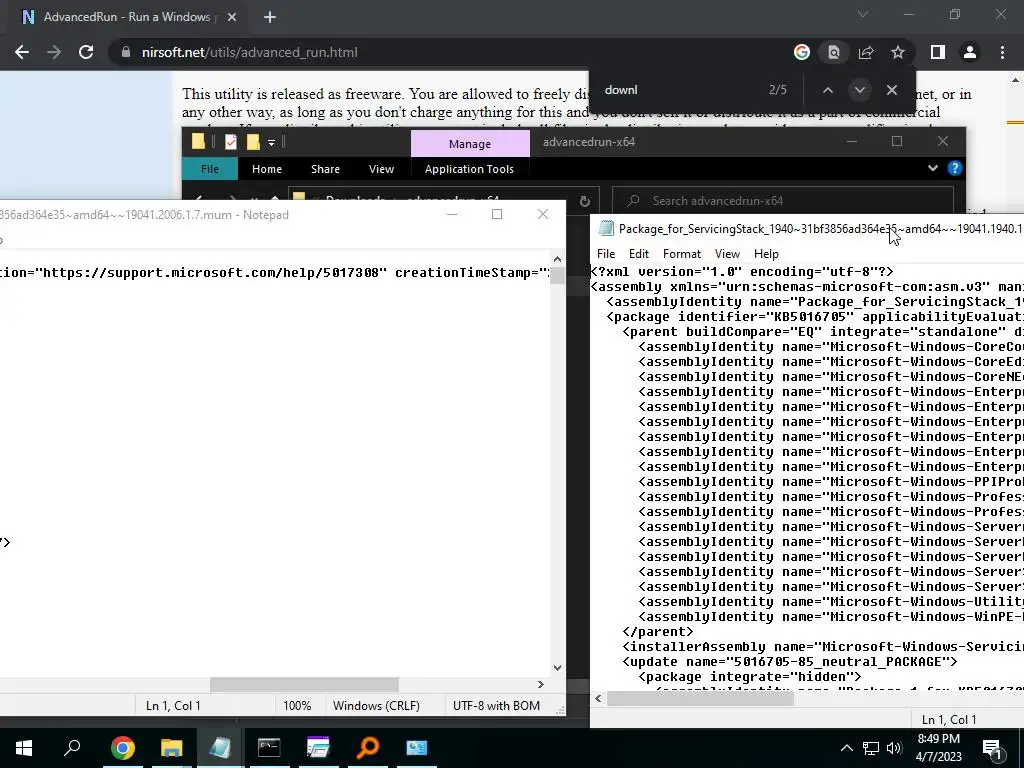Open the Customize Quick Access Toolbar dropdown
The width and height of the screenshot is (1024, 768).
[x=271, y=142]
